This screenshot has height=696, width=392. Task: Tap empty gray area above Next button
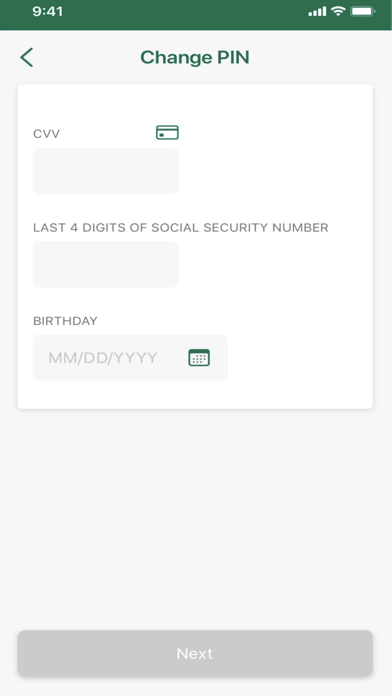coord(195,519)
